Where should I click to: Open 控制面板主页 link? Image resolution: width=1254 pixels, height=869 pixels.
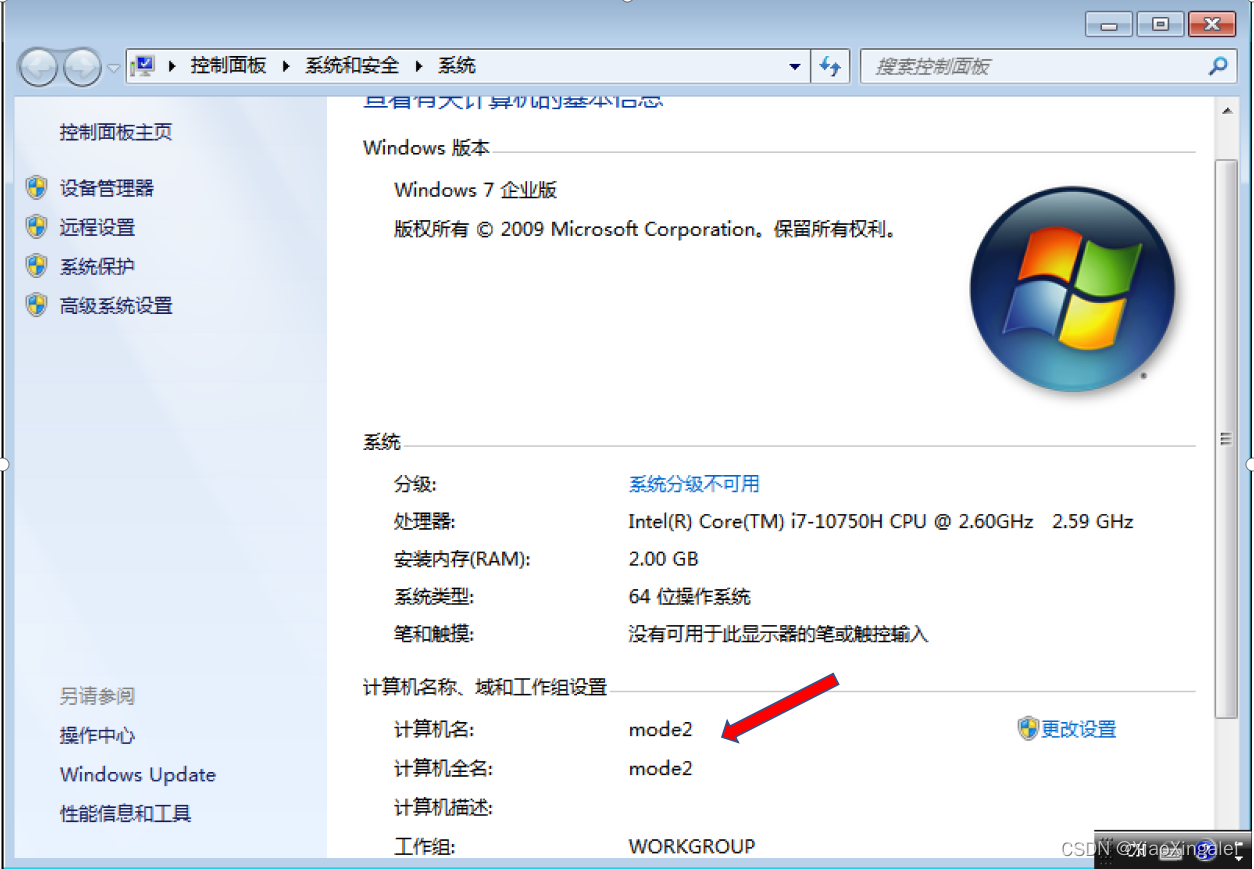click(x=116, y=132)
